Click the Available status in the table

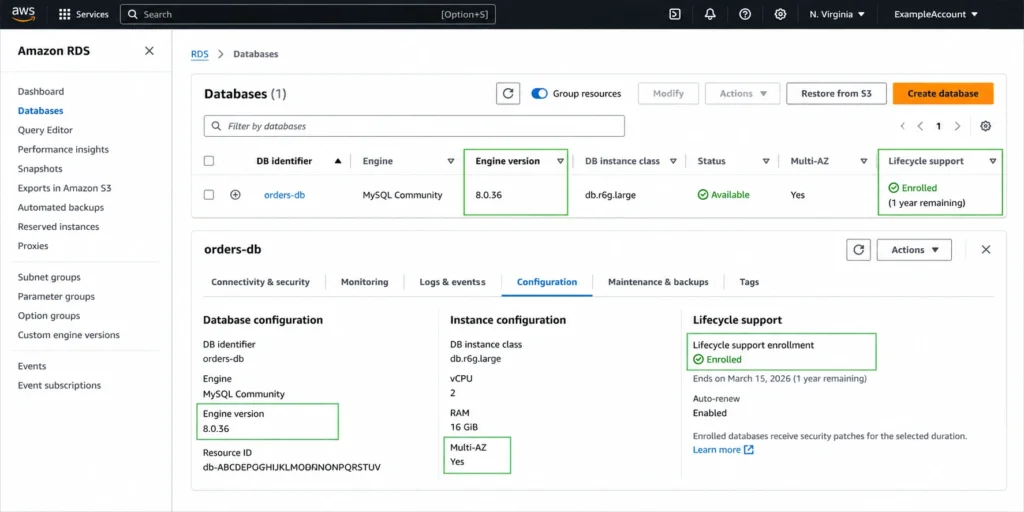724,195
